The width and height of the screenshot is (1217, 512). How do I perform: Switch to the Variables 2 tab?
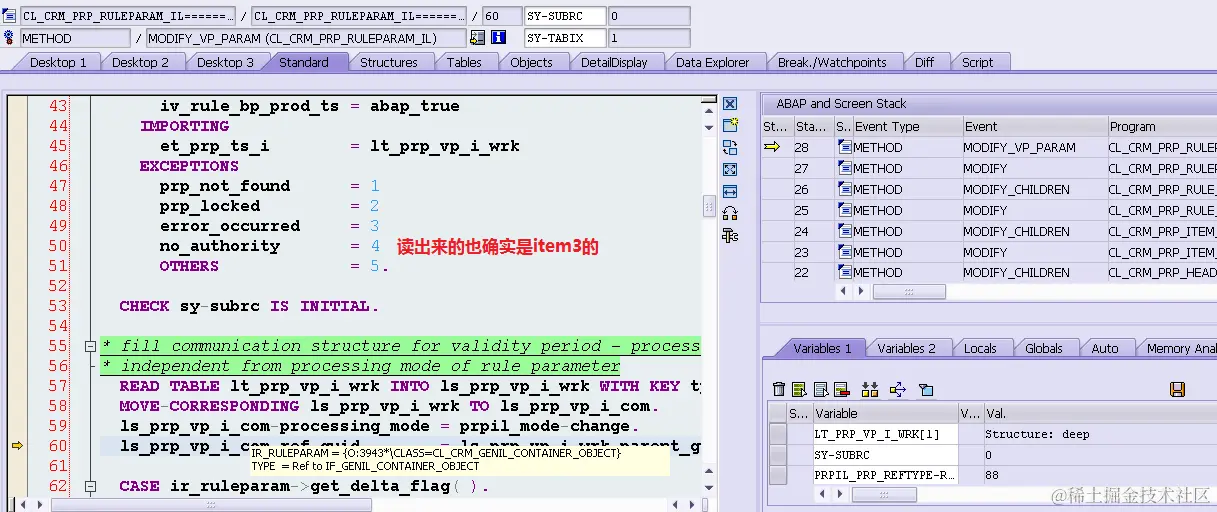[906, 348]
